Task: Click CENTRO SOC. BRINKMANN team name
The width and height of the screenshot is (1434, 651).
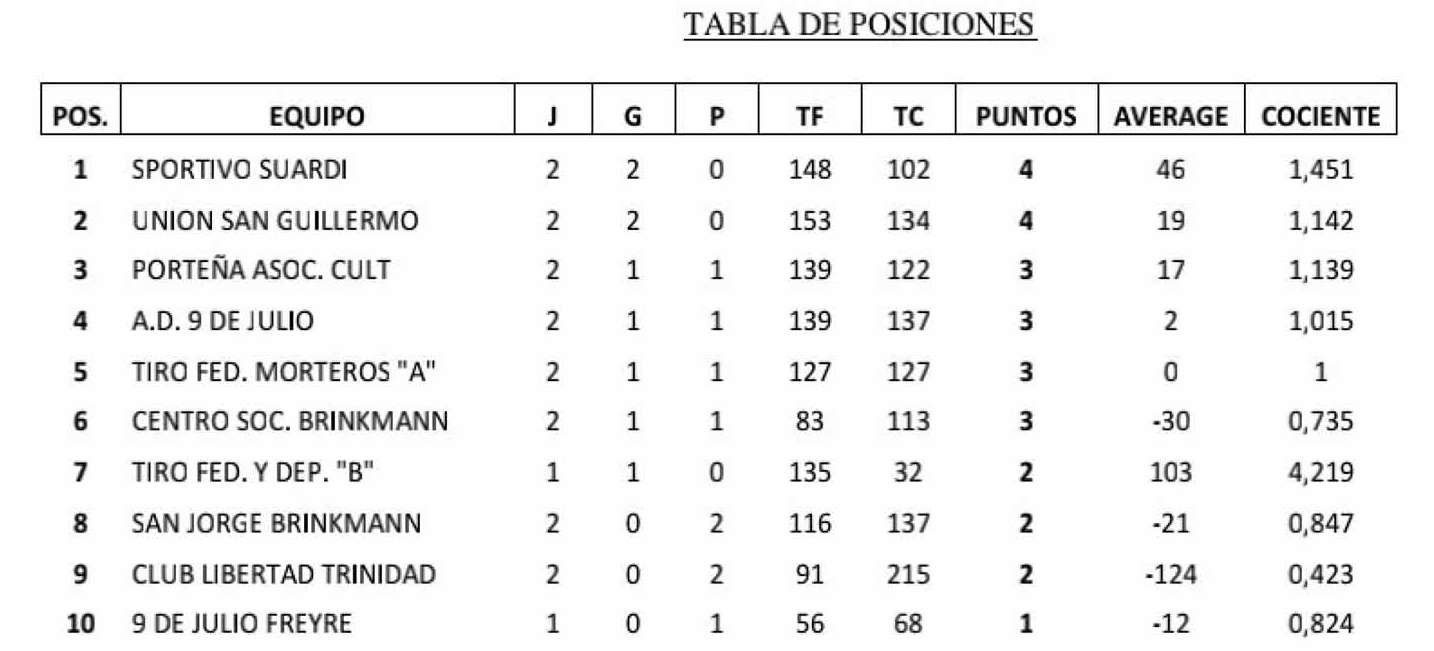Action: [x=290, y=422]
